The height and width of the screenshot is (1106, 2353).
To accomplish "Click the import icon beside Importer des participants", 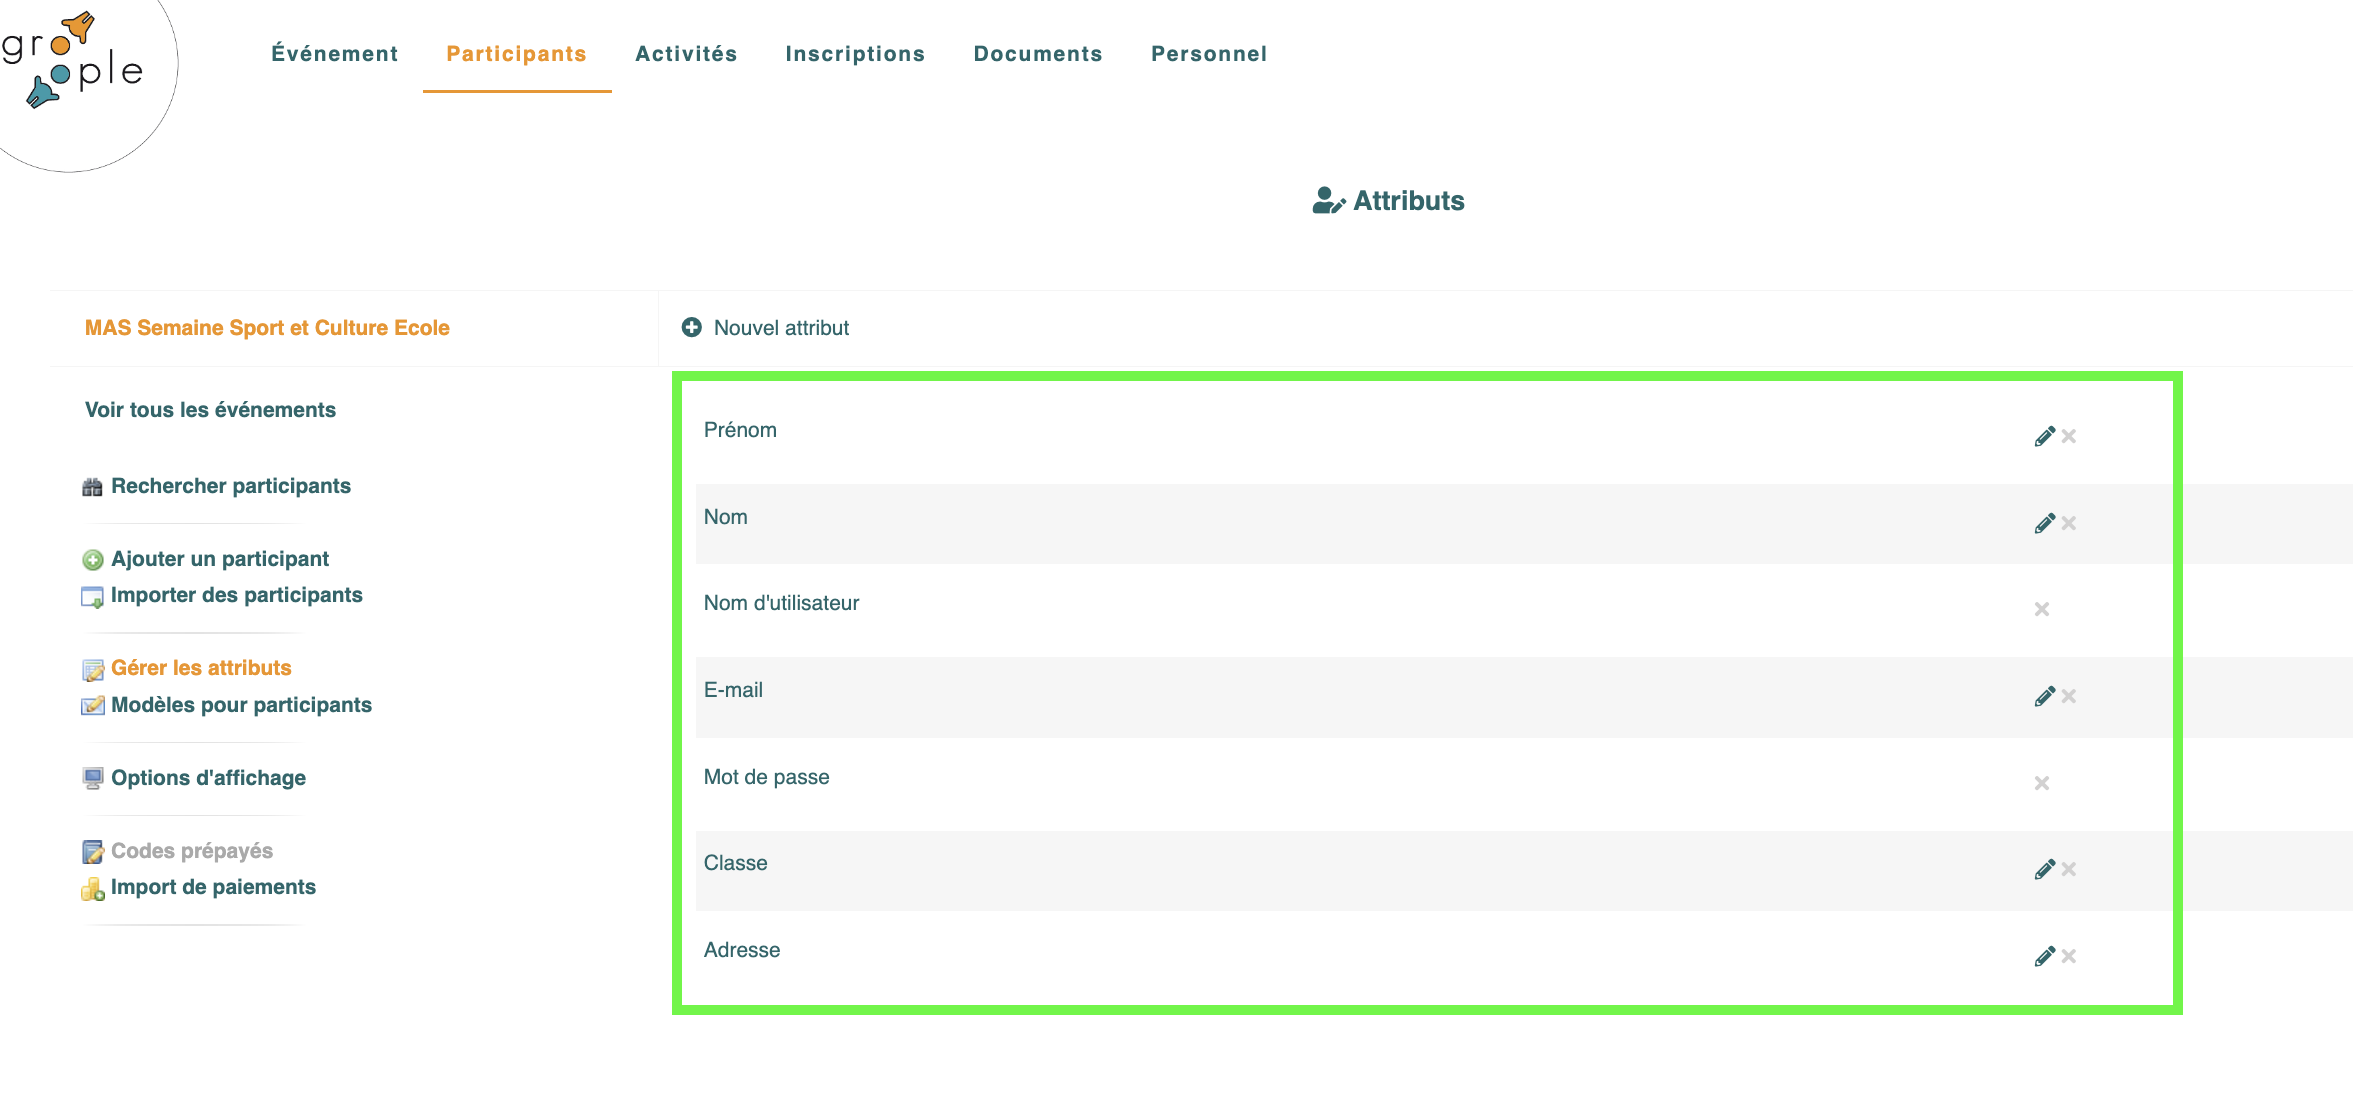I will pyautogui.click(x=92, y=597).
